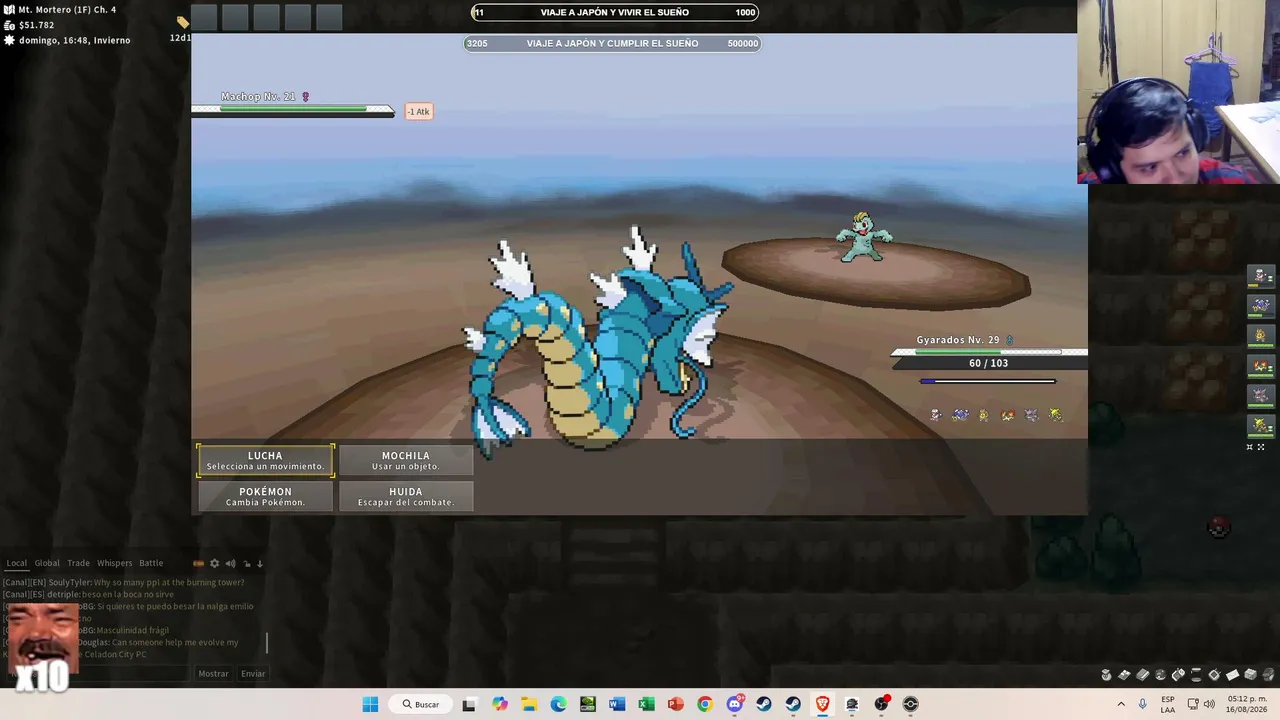Screen dimensions: 1280x720
Task: Click the Mostrar chat button
Action: click(x=213, y=674)
